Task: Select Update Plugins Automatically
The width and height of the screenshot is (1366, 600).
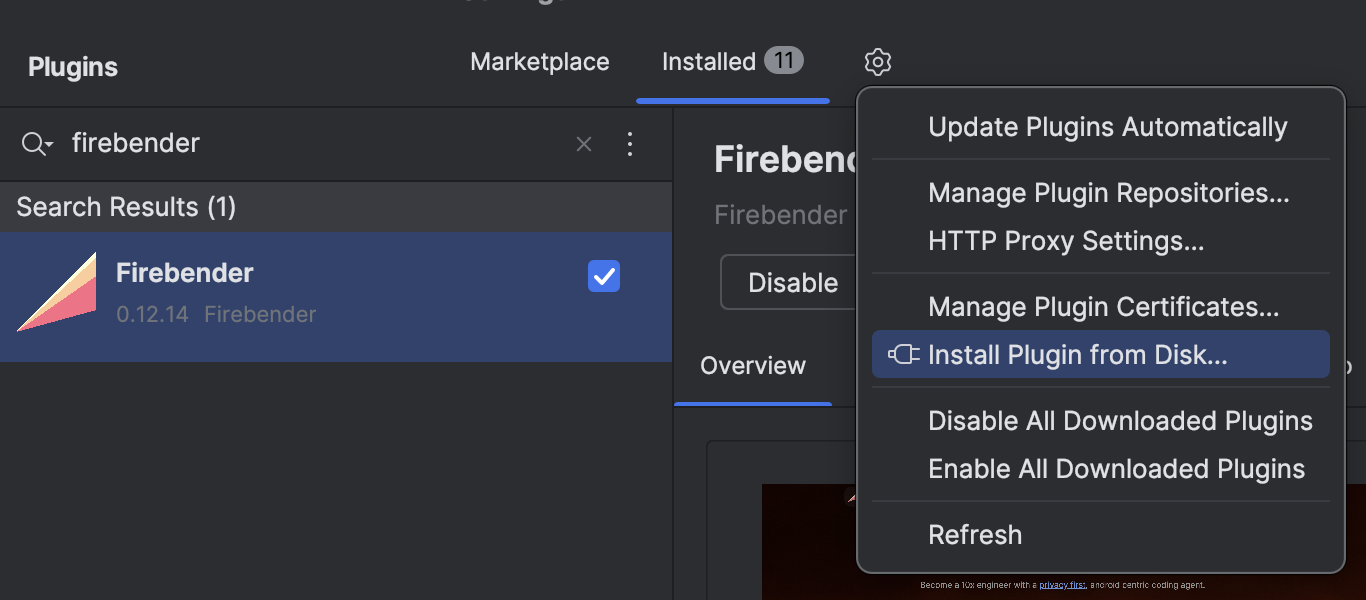Action: pyautogui.click(x=1107, y=126)
